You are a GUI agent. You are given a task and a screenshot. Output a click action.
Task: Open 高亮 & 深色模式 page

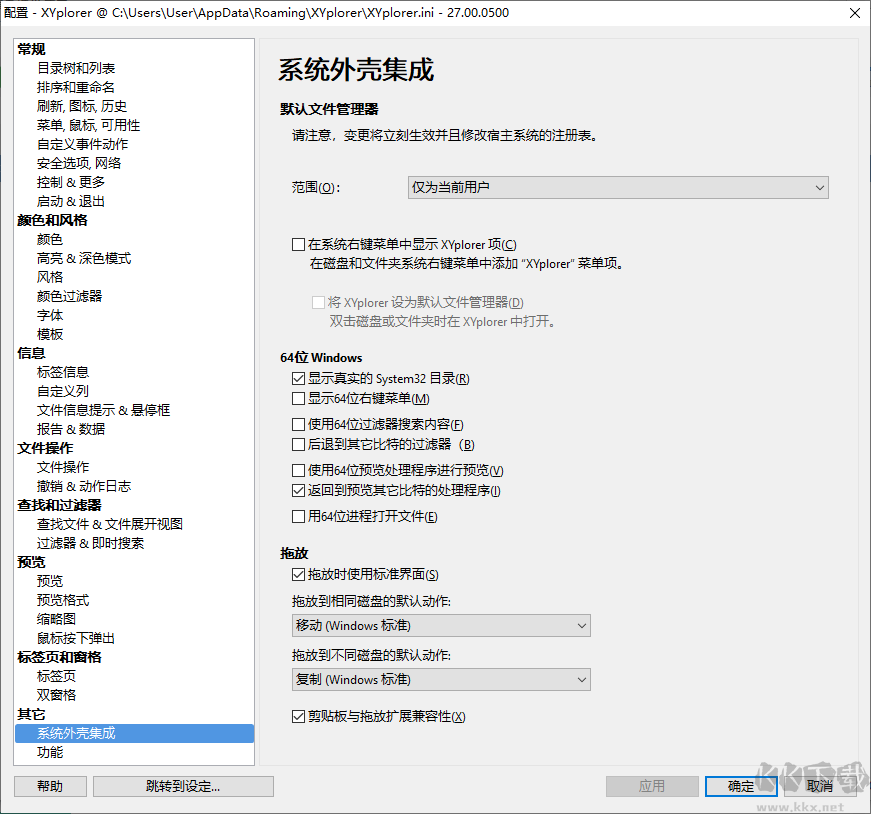click(x=84, y=258)
